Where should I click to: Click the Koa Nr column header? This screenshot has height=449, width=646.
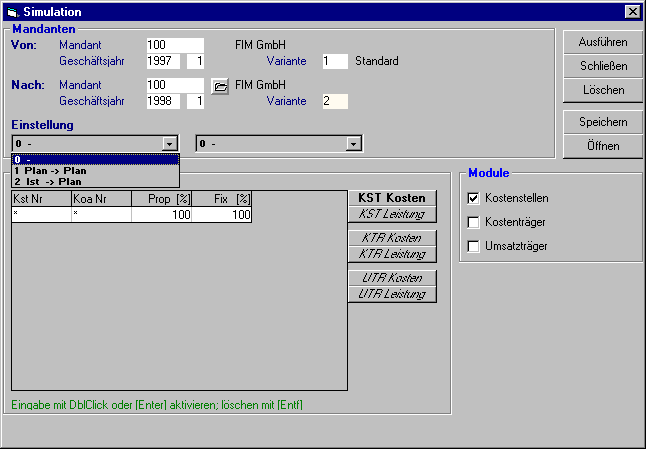(x=101, y=199)
